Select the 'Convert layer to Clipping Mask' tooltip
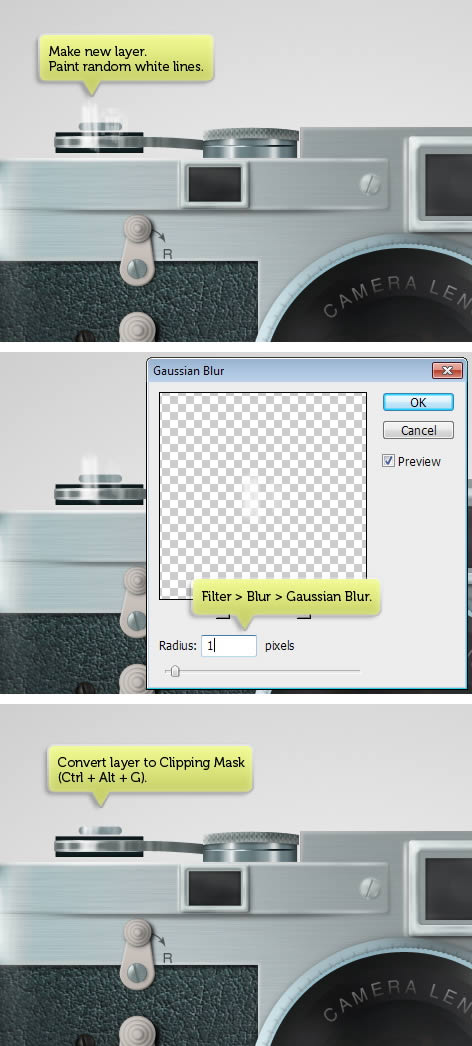 [151, 769]
